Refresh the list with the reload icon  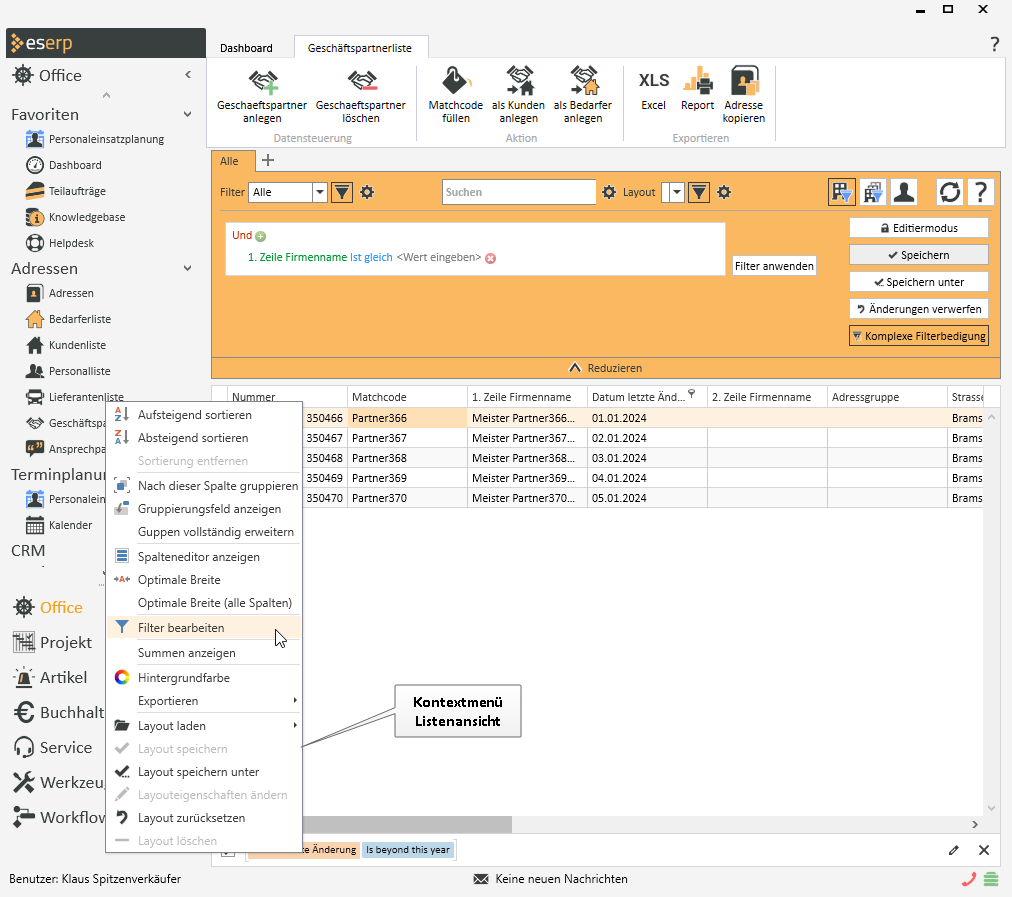click(x=949, y=192)
